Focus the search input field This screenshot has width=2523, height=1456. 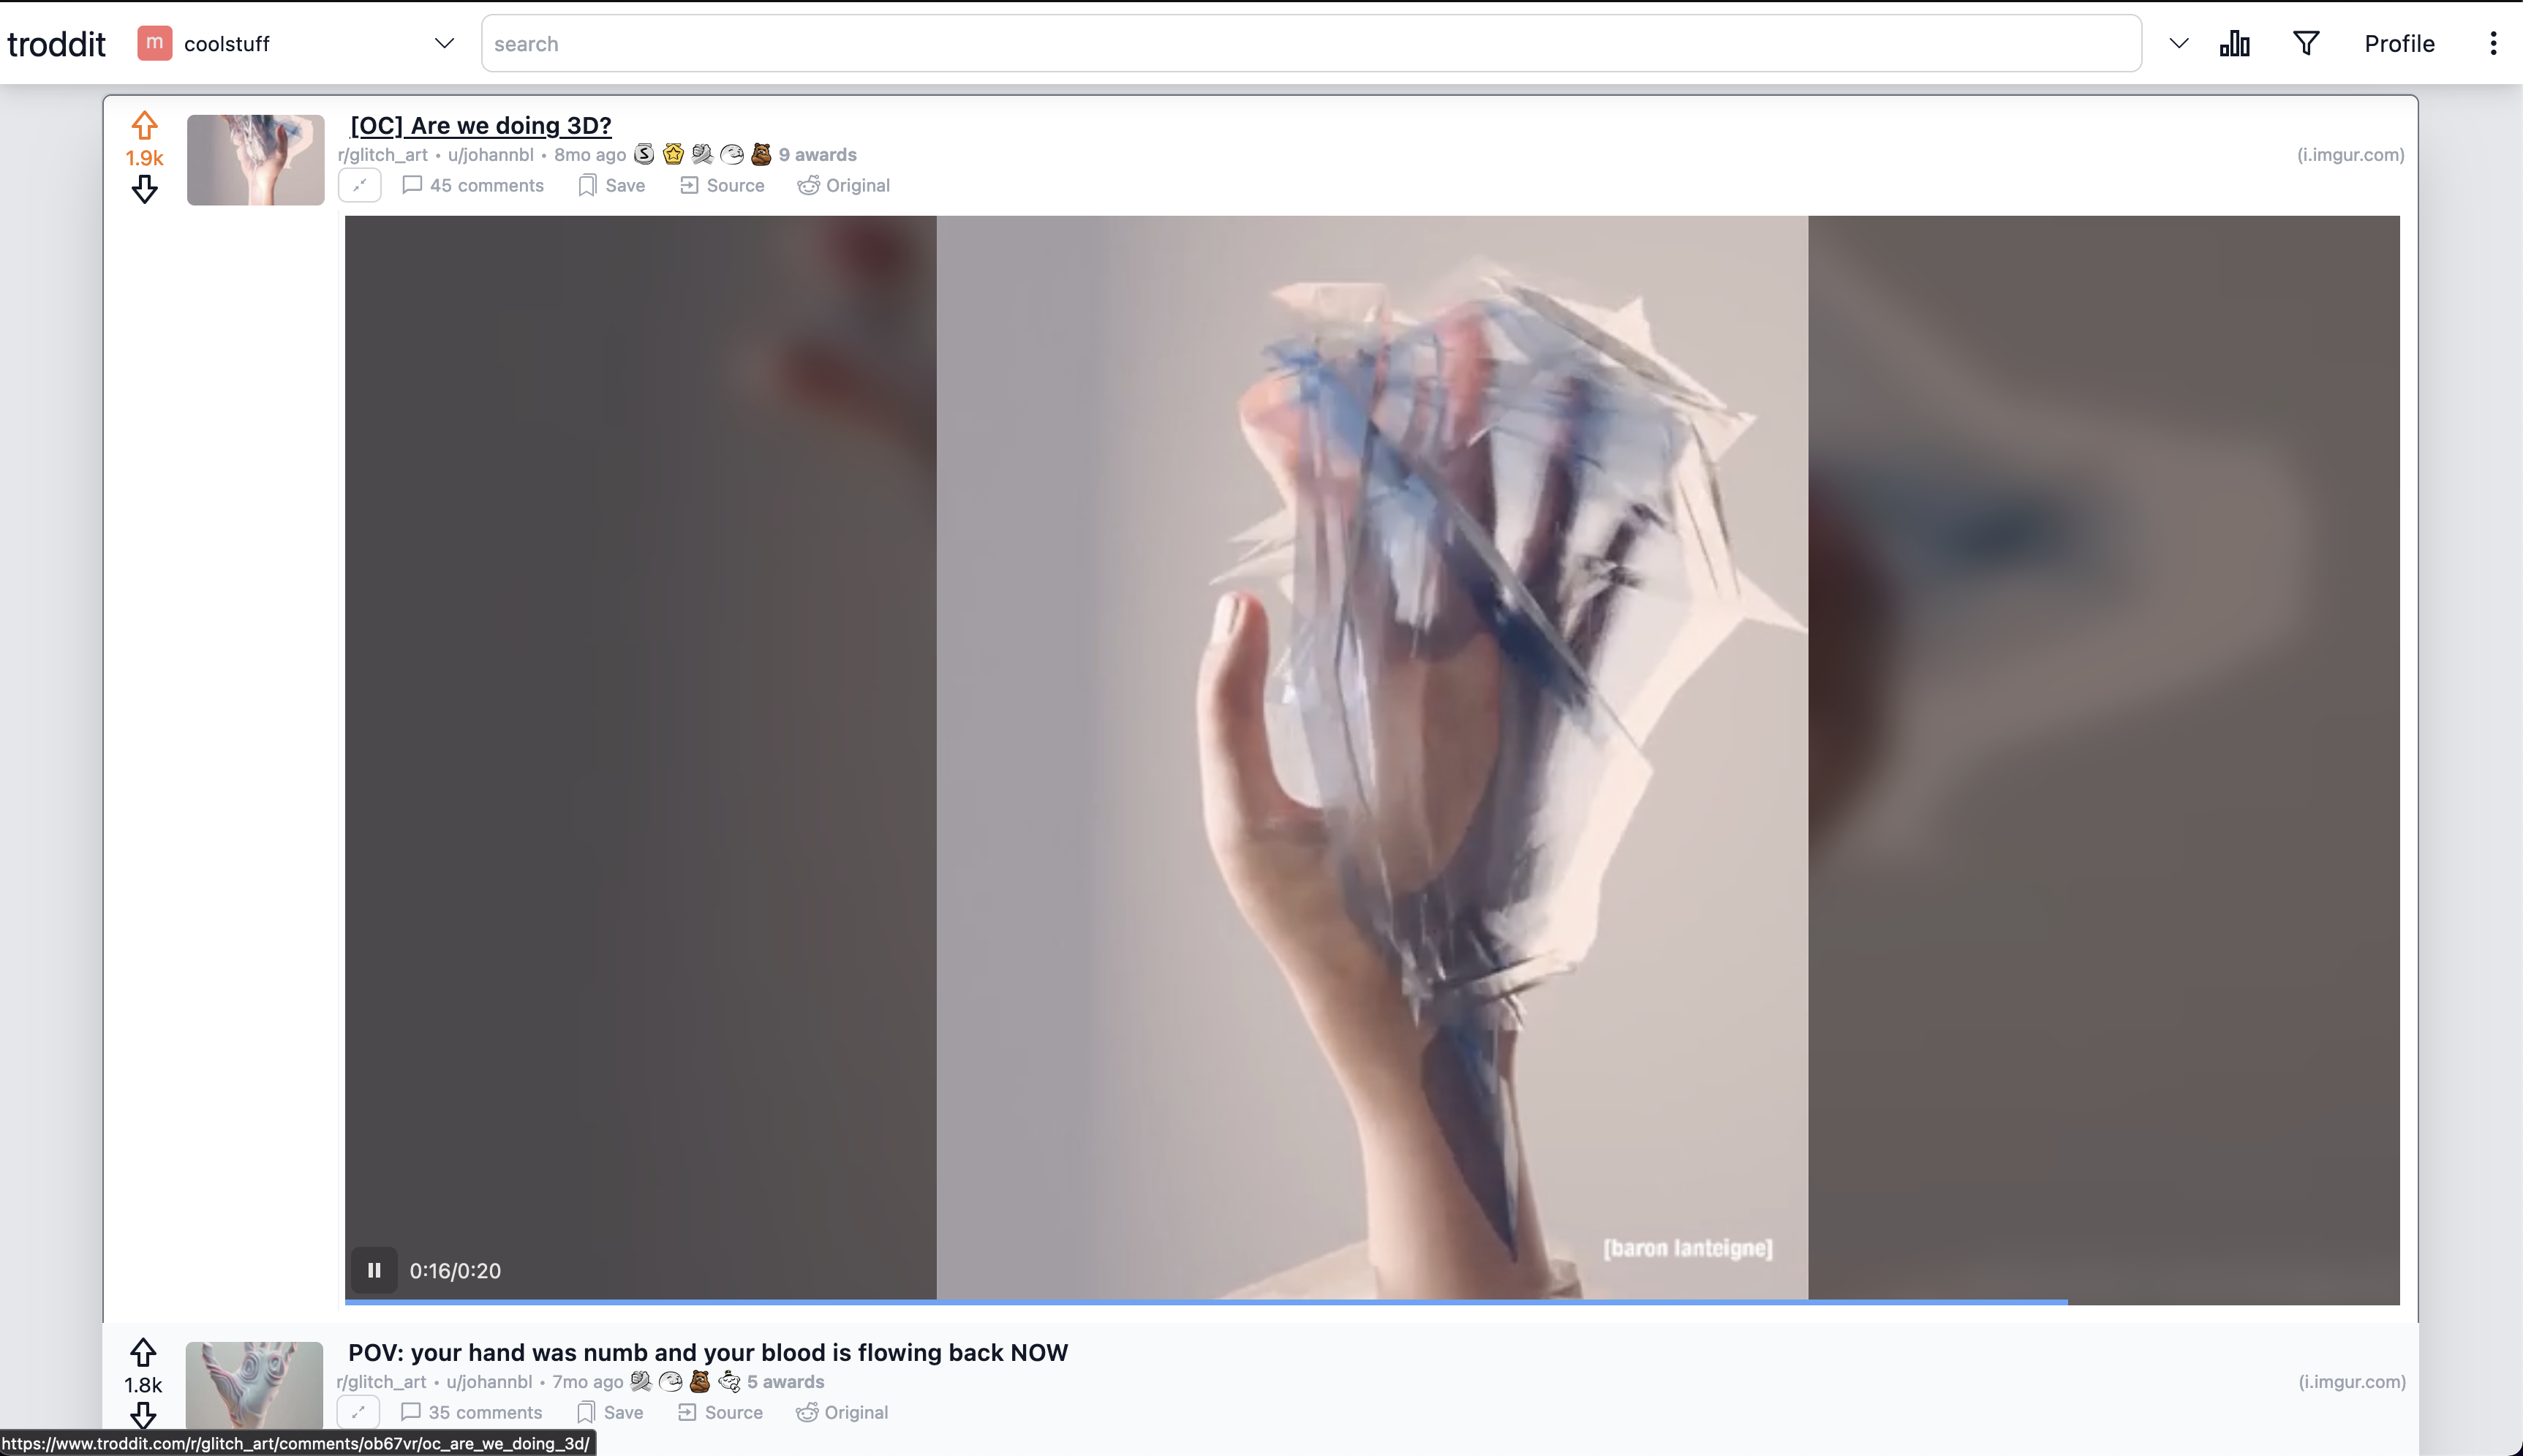coord(1311,43)
